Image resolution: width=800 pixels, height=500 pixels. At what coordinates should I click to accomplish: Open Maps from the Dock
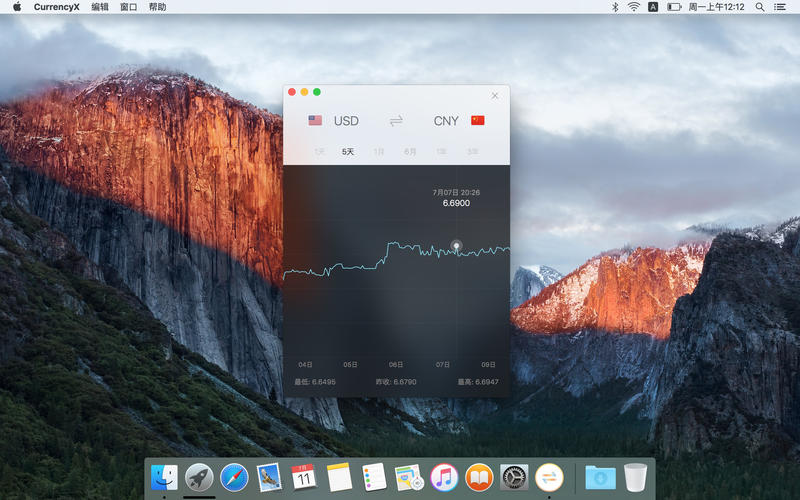(x=409, y=478)
